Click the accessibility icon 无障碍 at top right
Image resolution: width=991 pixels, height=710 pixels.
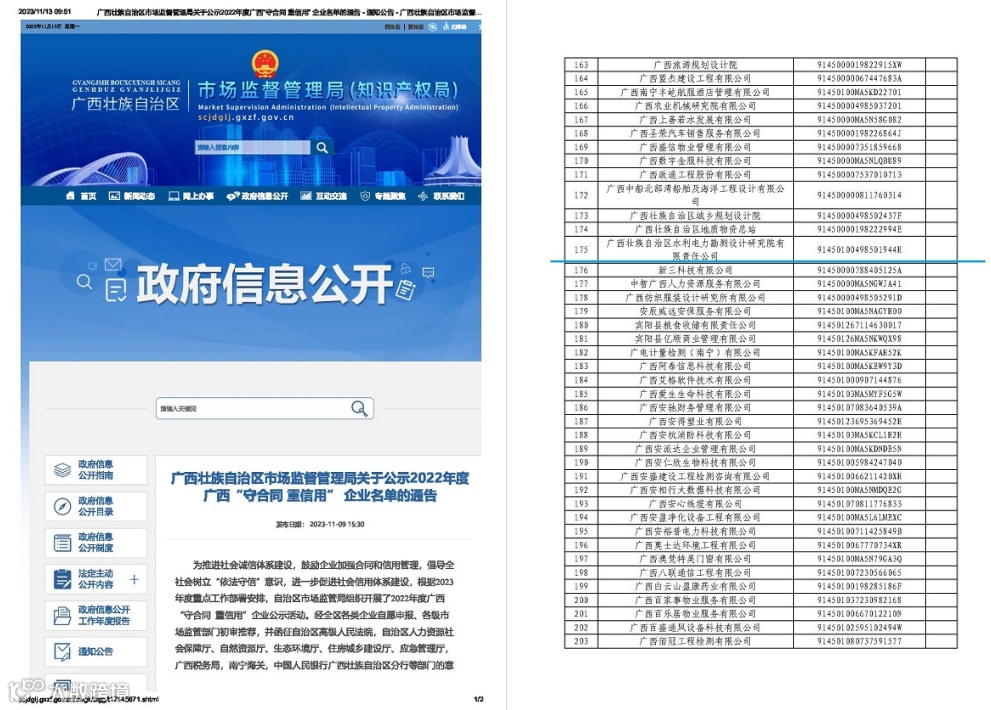(x=446, y=27)
